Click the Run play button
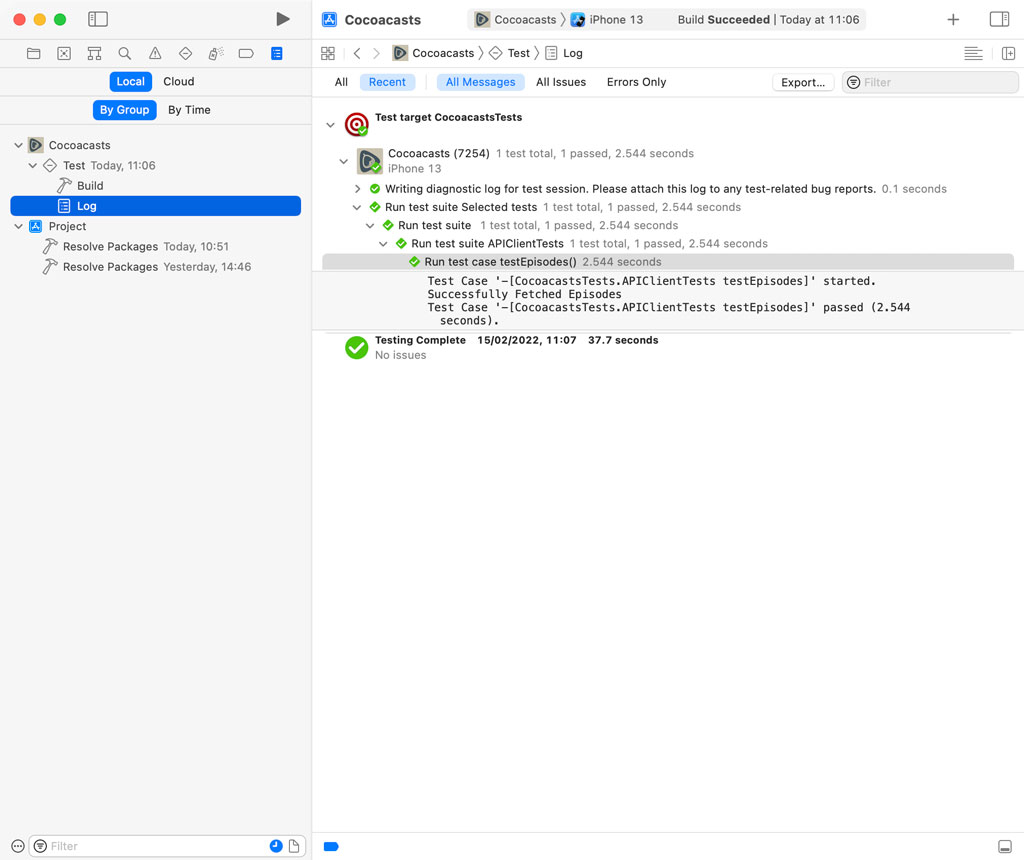 (283, 19)
